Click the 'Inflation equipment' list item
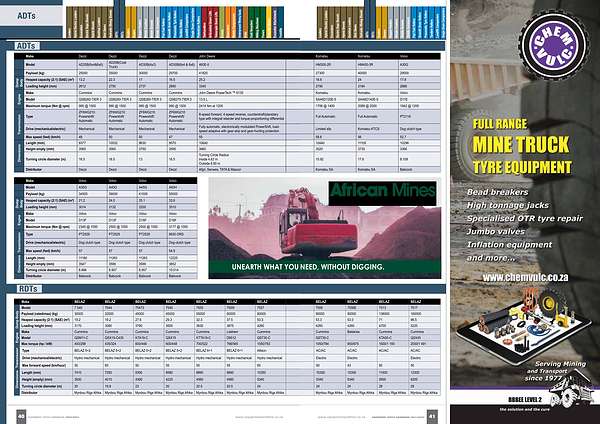 coord(509,245)
